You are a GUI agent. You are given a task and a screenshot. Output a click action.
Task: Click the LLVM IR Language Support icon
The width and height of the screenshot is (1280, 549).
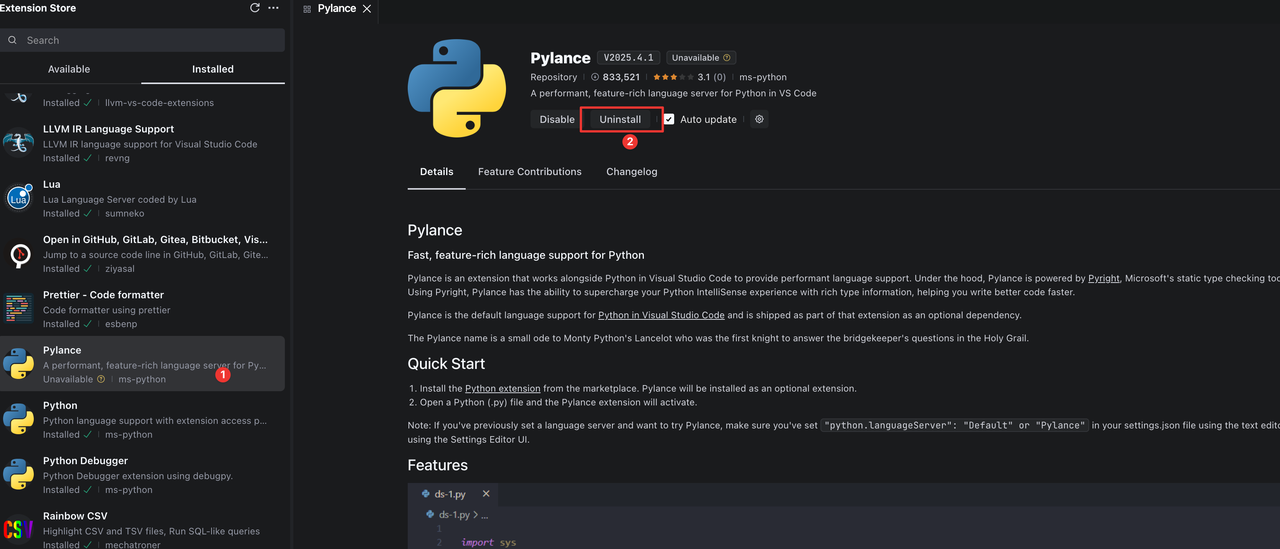[18, 143]
